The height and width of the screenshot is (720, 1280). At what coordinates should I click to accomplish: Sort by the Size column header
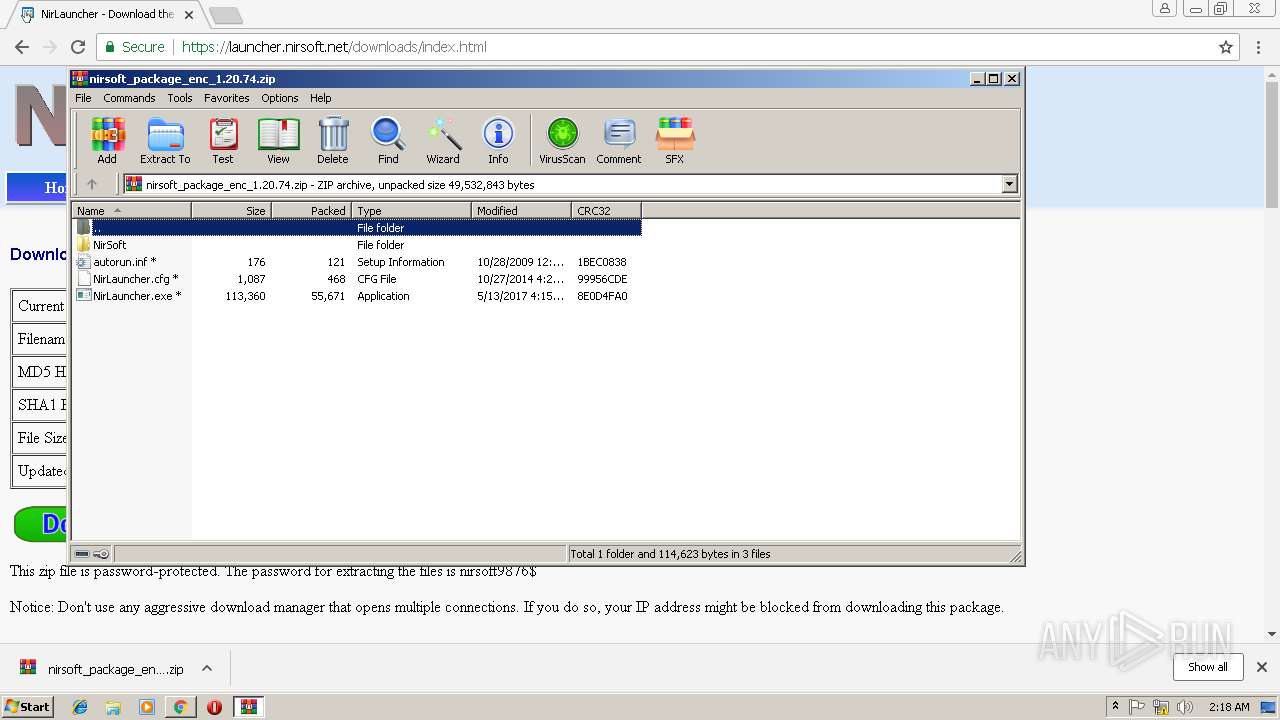pos(232,211)
